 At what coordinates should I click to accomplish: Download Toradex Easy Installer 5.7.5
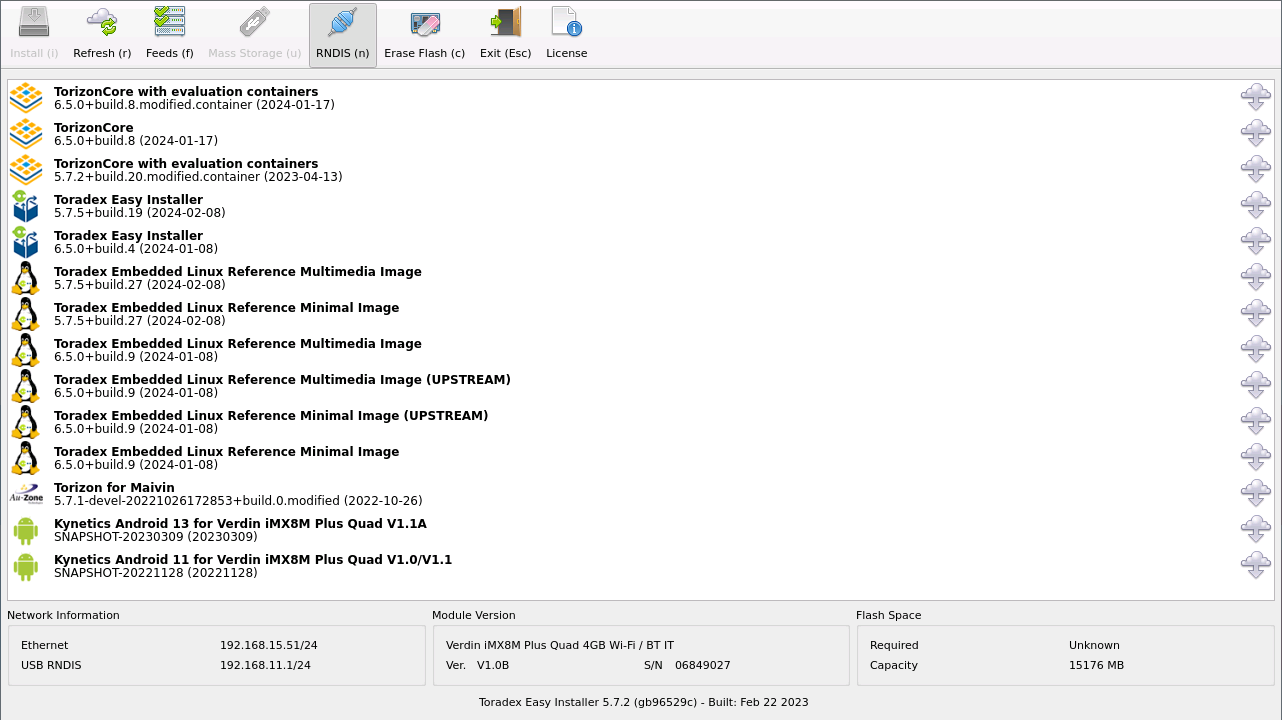[1255, 205]
